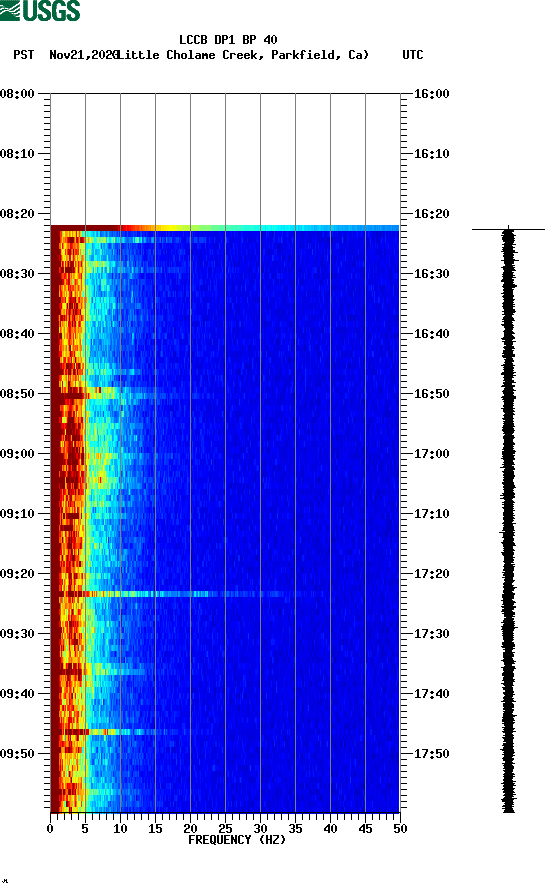
Task: Click the 17:10 UTC time label
Action: coord(431,514)
